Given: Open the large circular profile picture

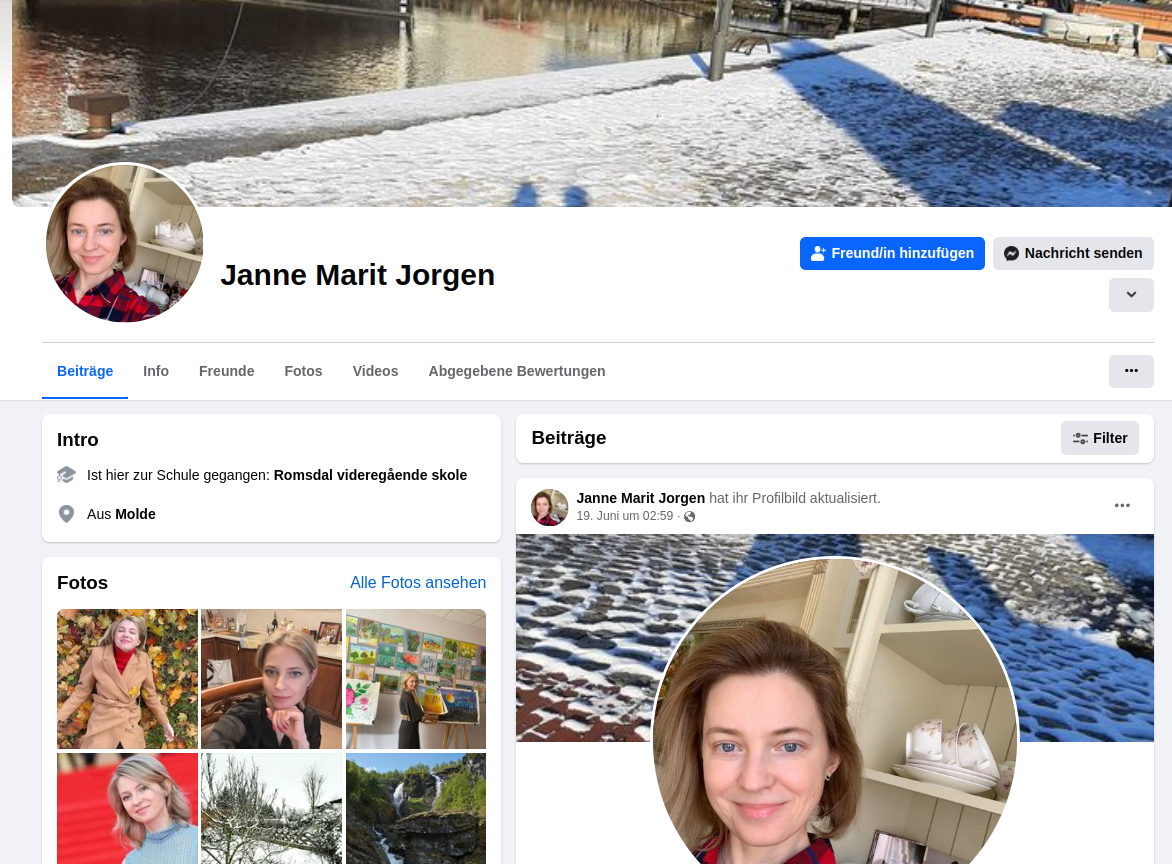Looking at the screenshot, I should tap(124, 243).
